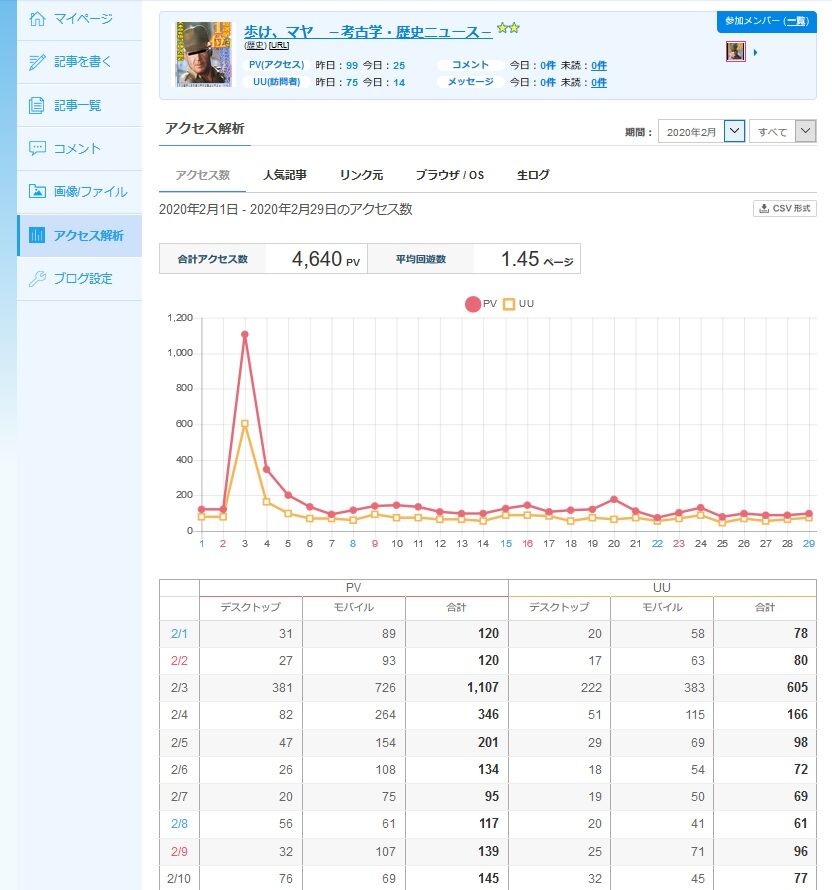Viewport: 832px width, 890px height.
Task: Switch to リンク元 tab
Action: 361,175
